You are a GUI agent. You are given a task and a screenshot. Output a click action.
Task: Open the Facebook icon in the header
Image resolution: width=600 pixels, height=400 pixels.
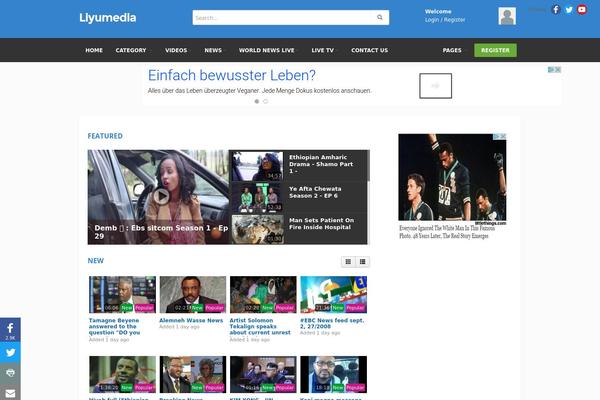click(x=556, y=10)
